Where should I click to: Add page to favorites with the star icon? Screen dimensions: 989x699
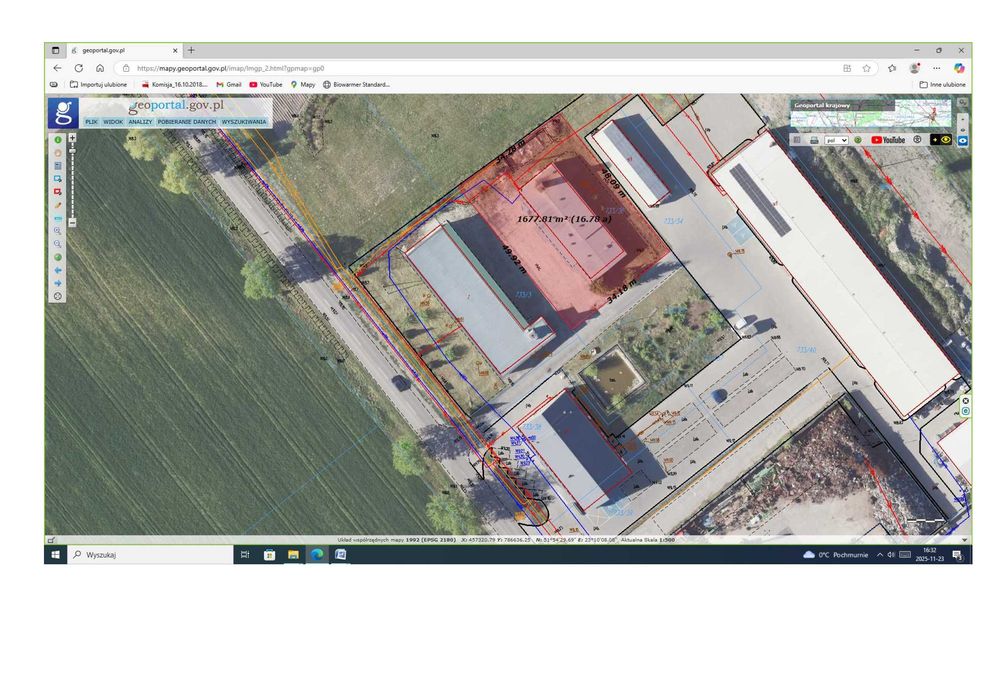867,68
